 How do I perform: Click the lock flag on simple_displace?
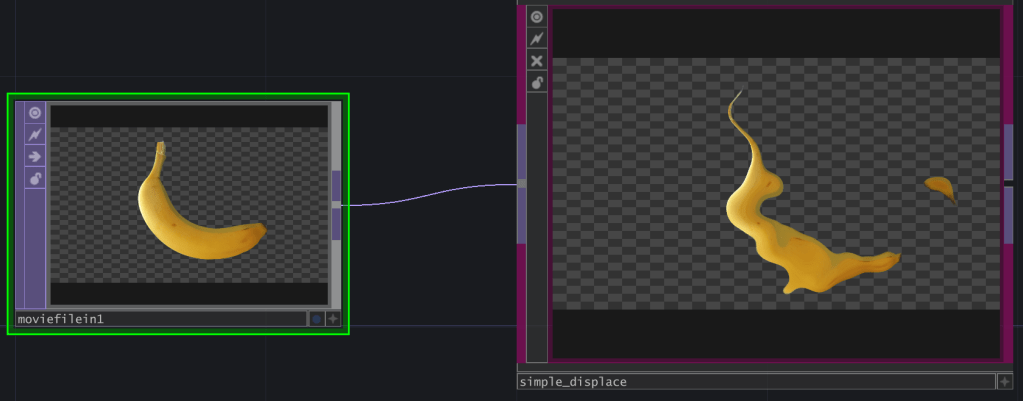[537, 83]
